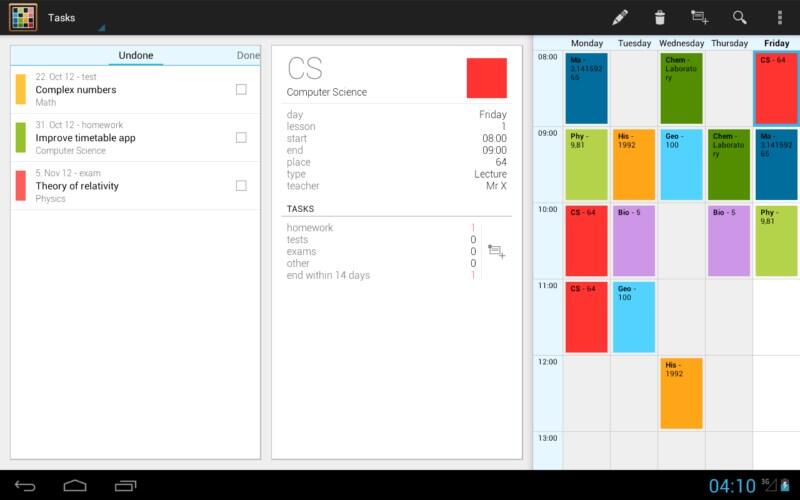The width and height of the screenshot is (800, 500).
Task: Open the three-dot overflow menu
Action: [x=780, y=17]
